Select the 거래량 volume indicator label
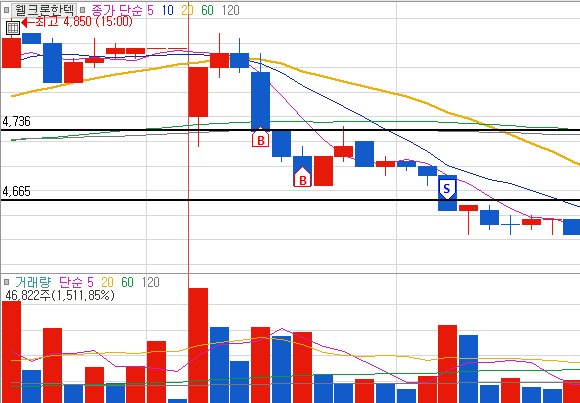This screenshot has width=580, height=403. pyautogui.click(x=34, y=282)
